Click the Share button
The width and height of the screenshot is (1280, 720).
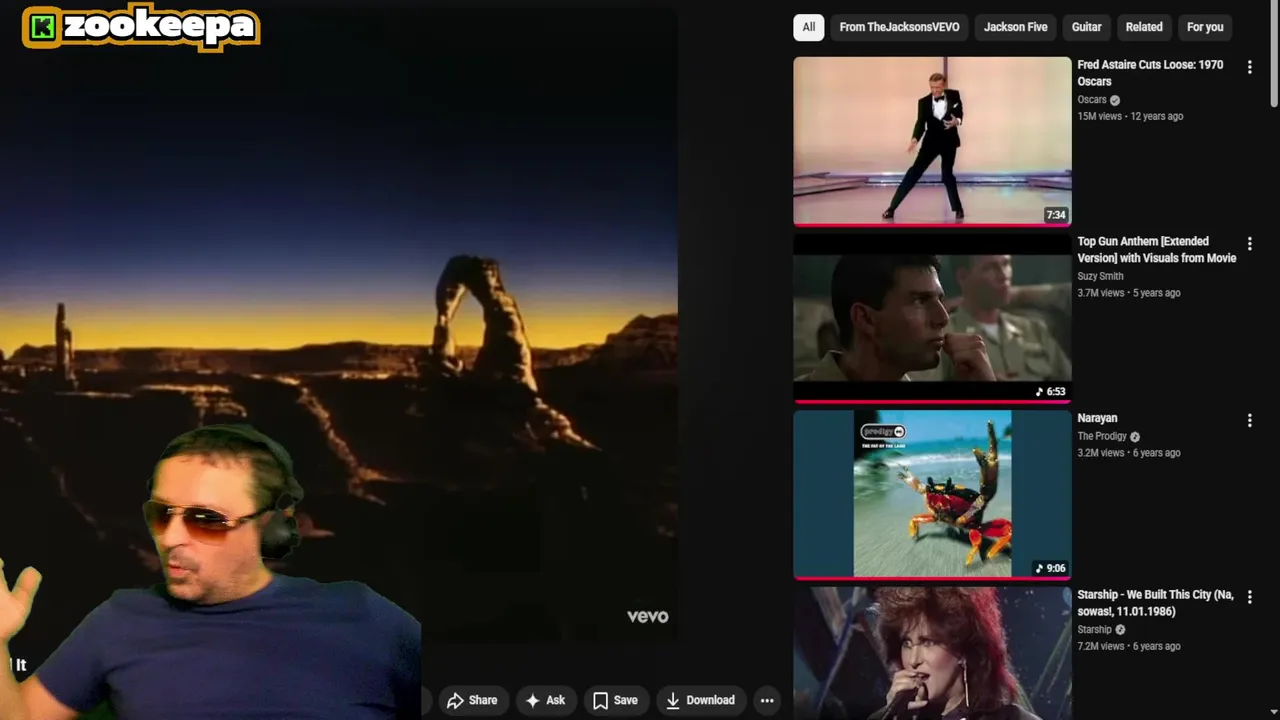click(x=472, y=700)
